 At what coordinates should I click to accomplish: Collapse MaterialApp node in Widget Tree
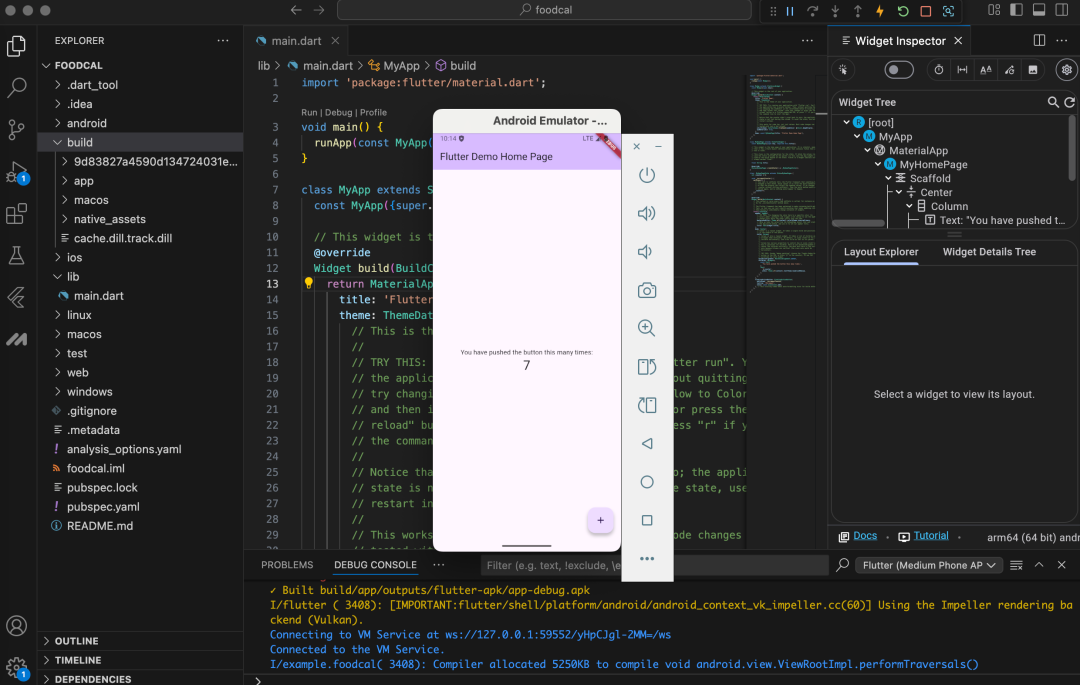(x=868, y=151)
